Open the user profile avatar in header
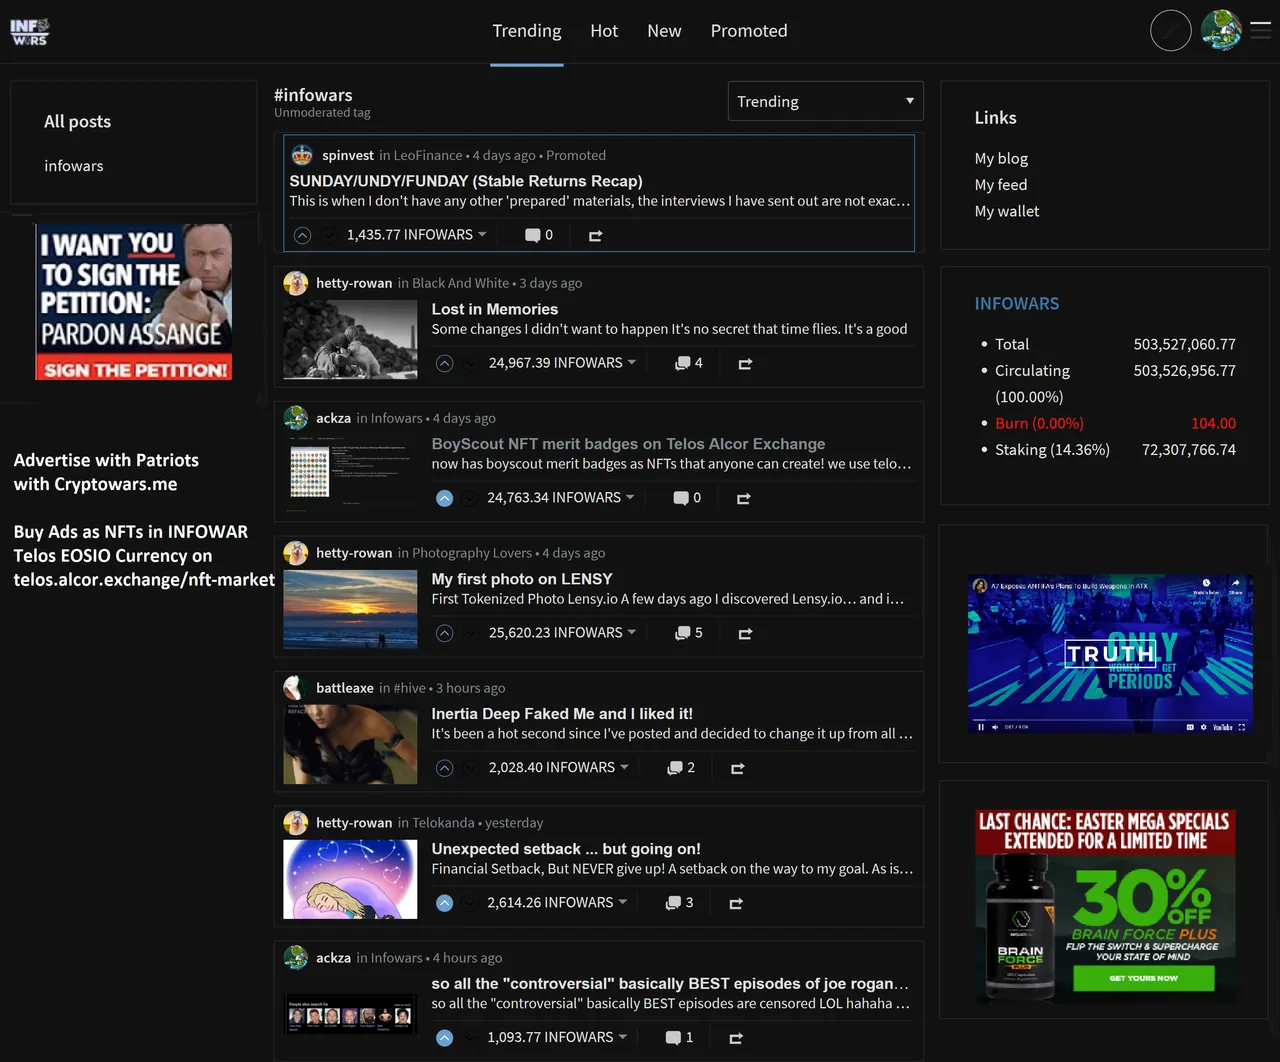The height and width of the screenshot is (1062, 1280). (1221, 31)
